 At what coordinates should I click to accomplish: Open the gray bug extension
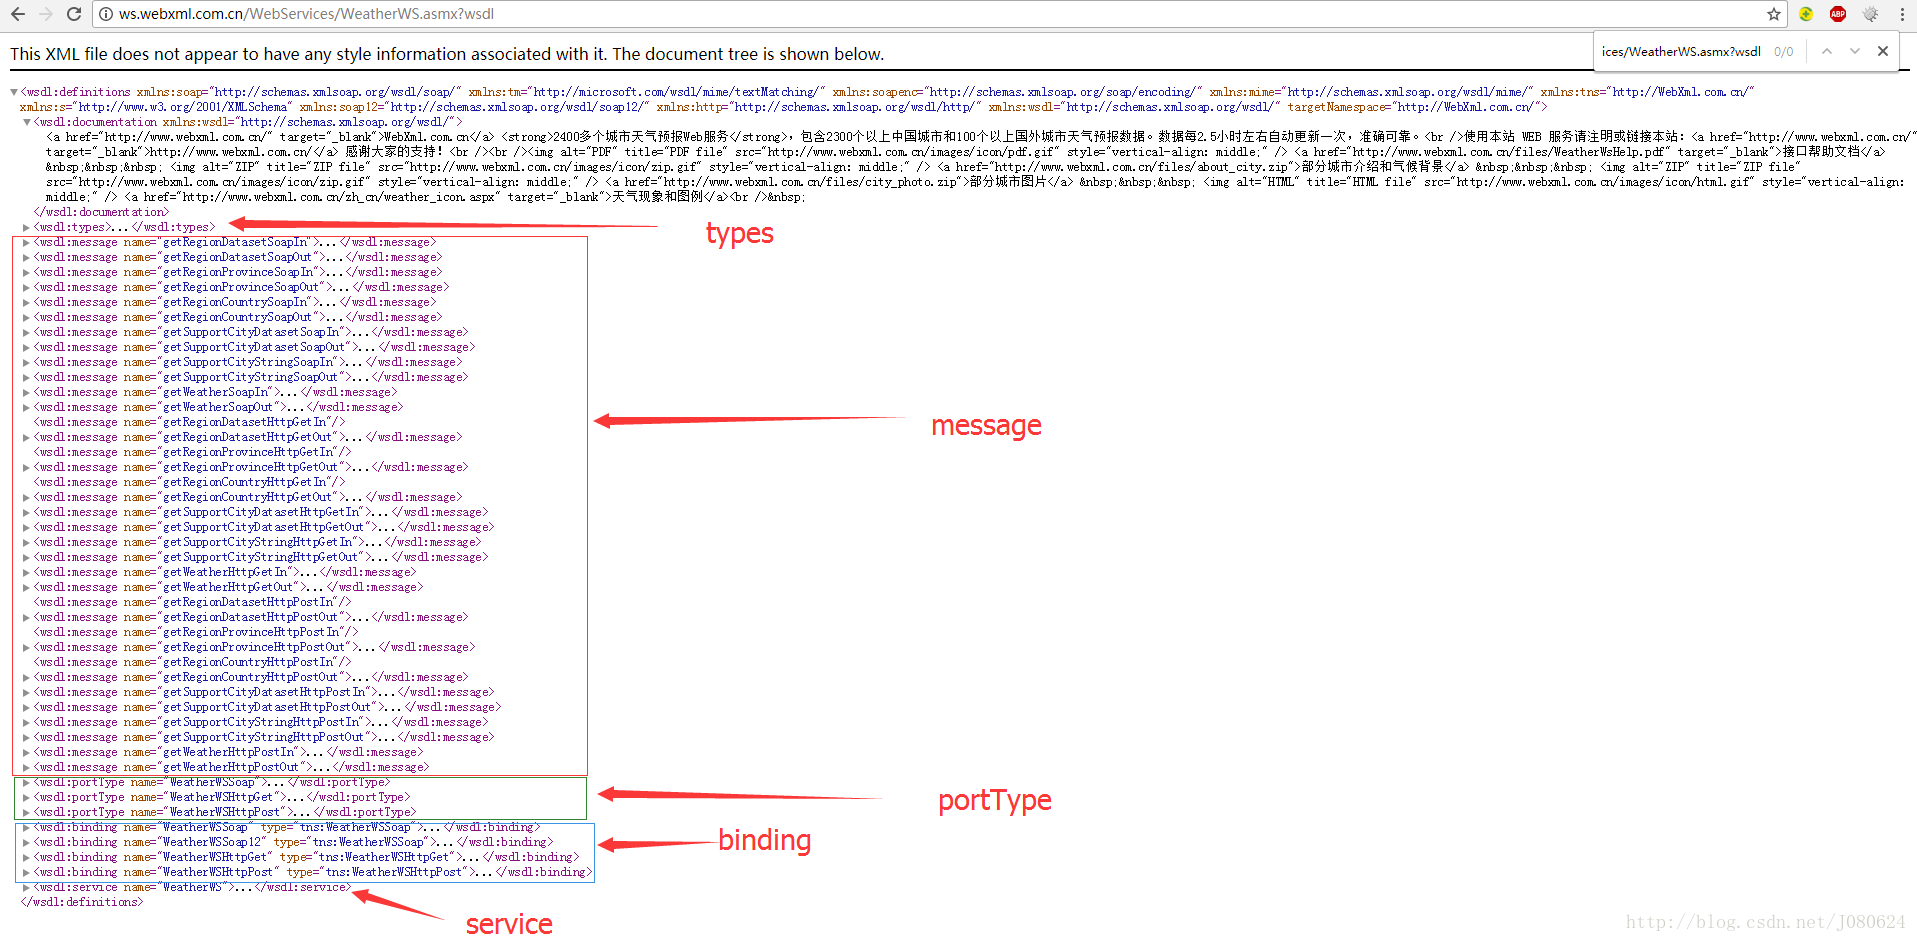coord(1870,14)
